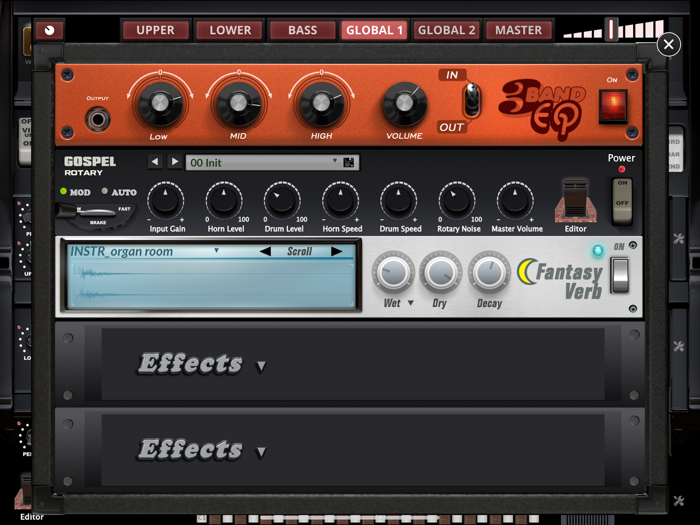The height and width of the screenshot is (525, 700).
Task: Click the Fantasy Verb logo
Action: click(561, 279)
